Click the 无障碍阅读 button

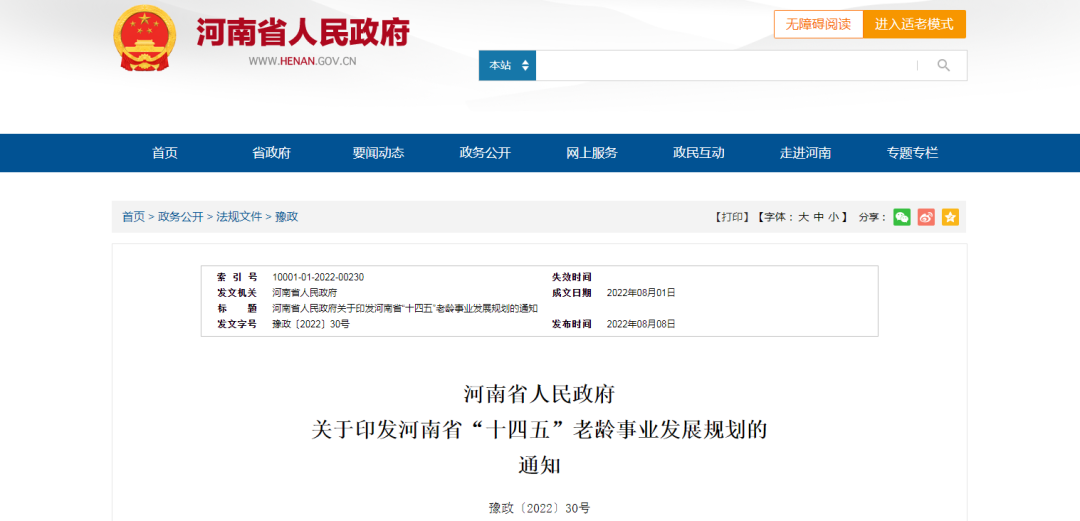818,24
